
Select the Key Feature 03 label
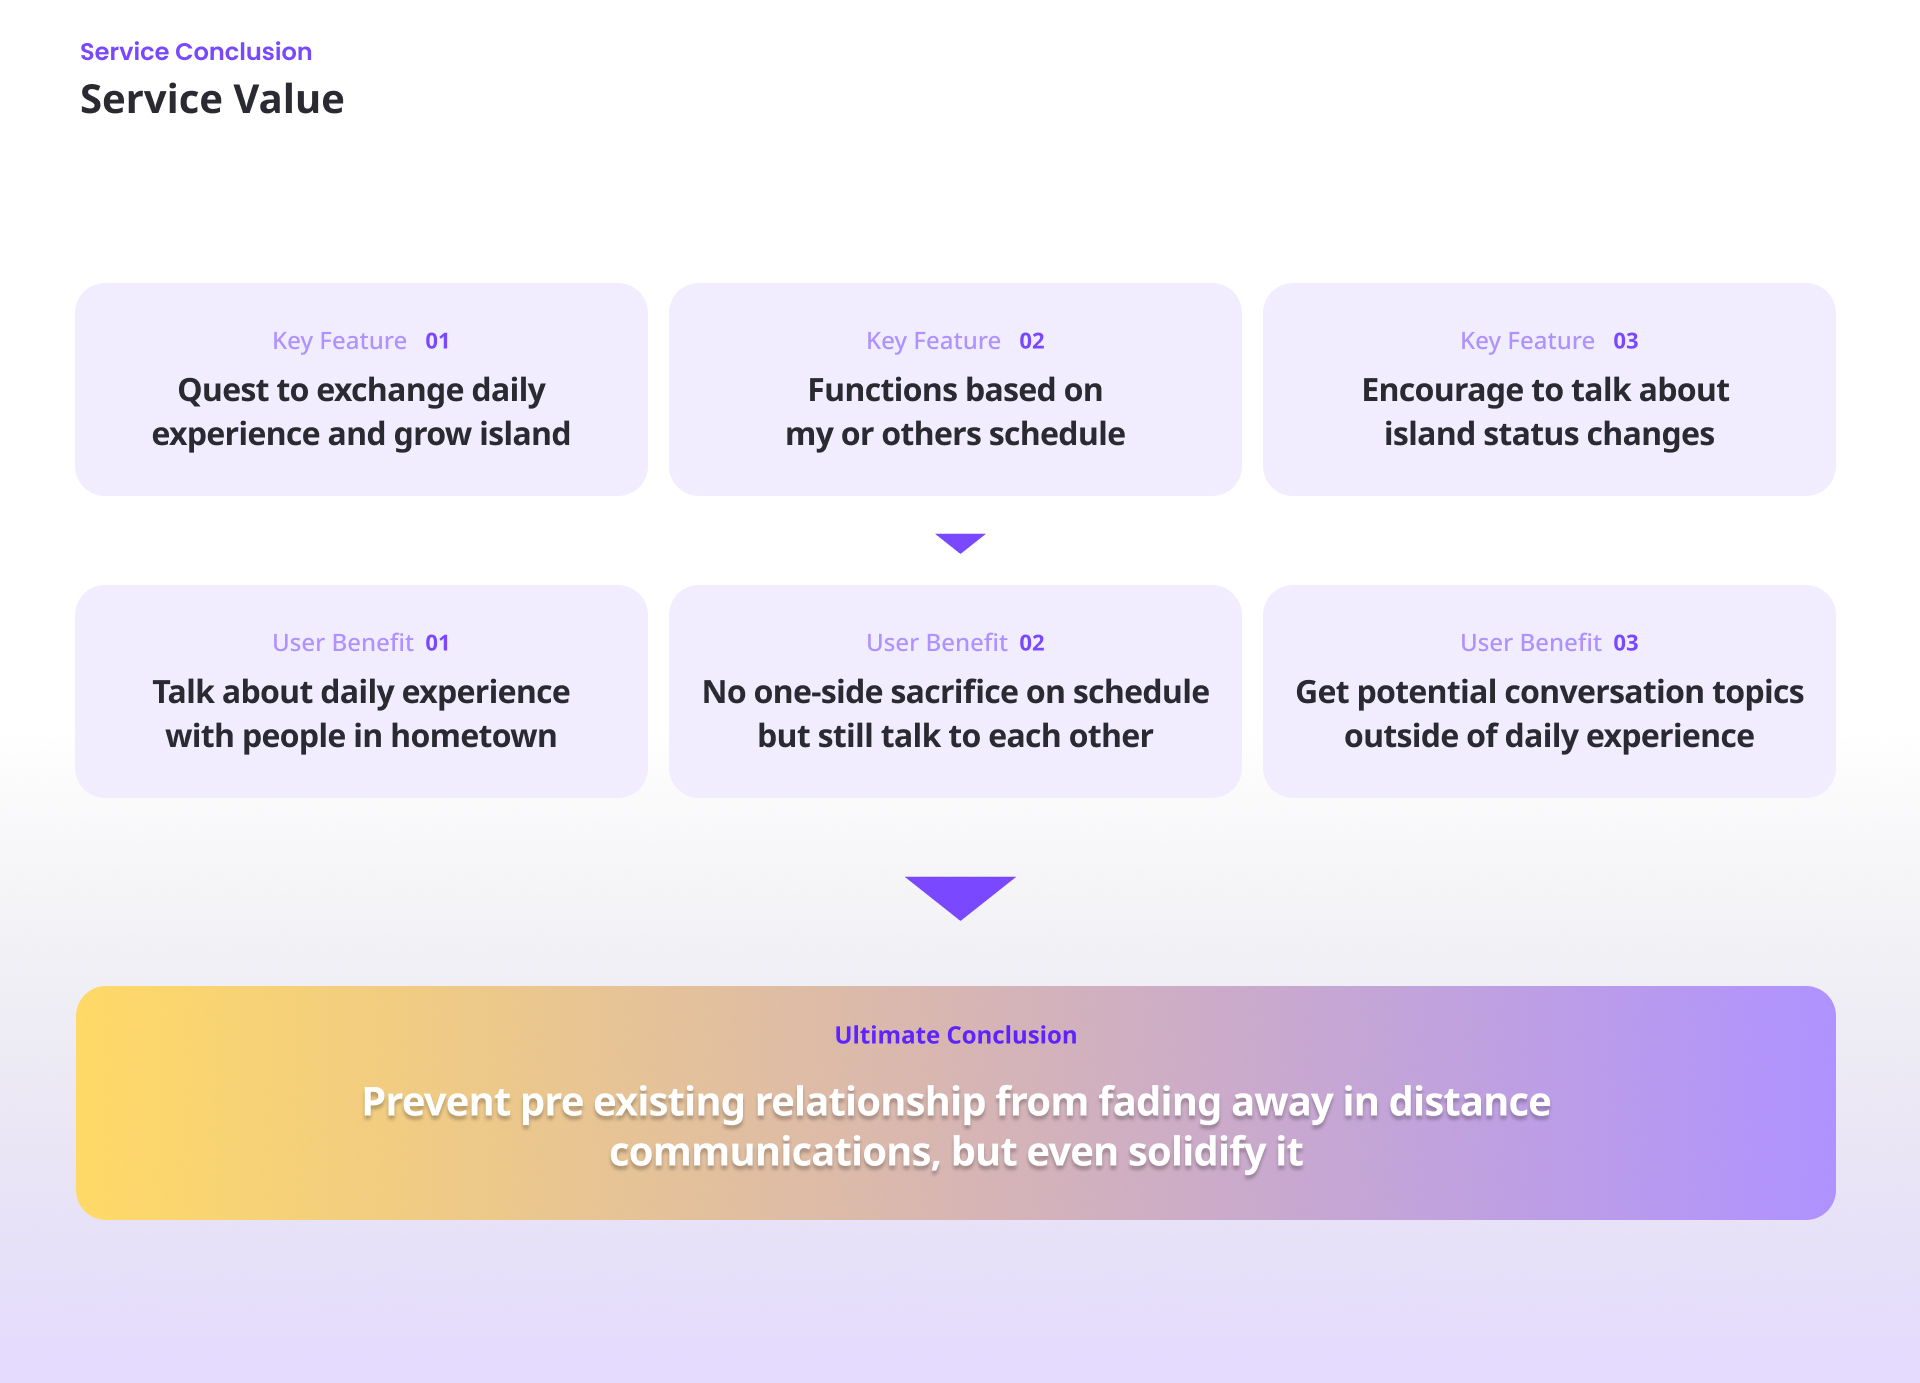pos(1549,341)
